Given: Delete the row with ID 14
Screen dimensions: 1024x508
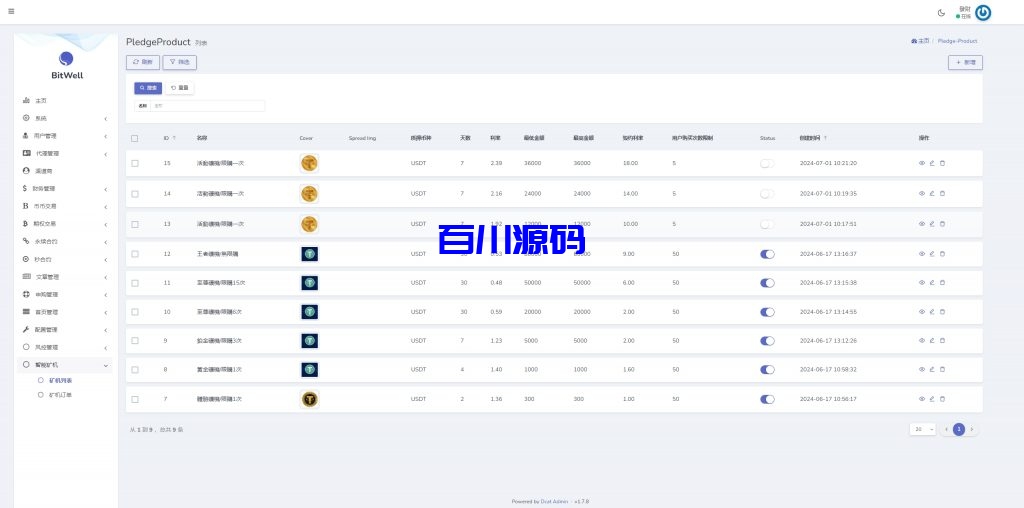Looking at the screenshot, I should (942, 193).
